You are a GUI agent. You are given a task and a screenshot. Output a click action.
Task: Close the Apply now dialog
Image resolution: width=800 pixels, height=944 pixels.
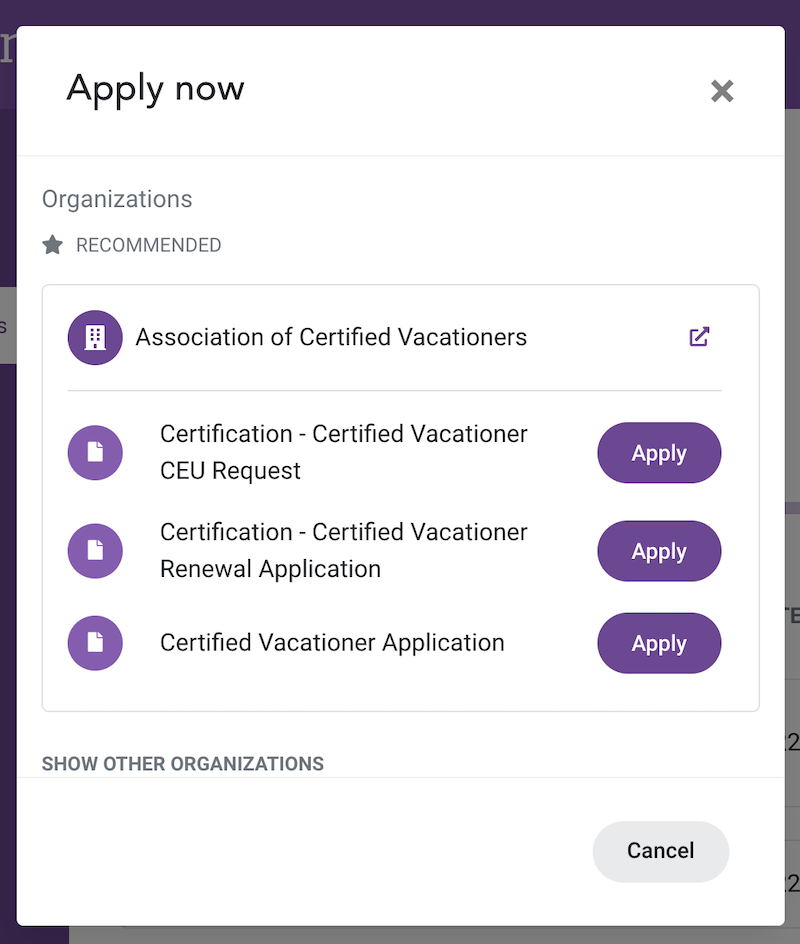tap(722, 92)
